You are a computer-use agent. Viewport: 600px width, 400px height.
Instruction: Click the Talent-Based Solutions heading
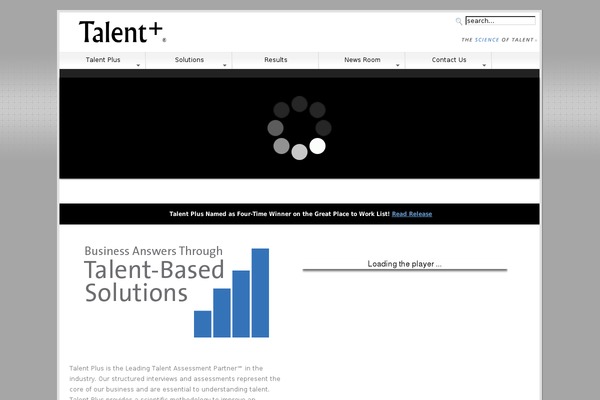[154, 281]
